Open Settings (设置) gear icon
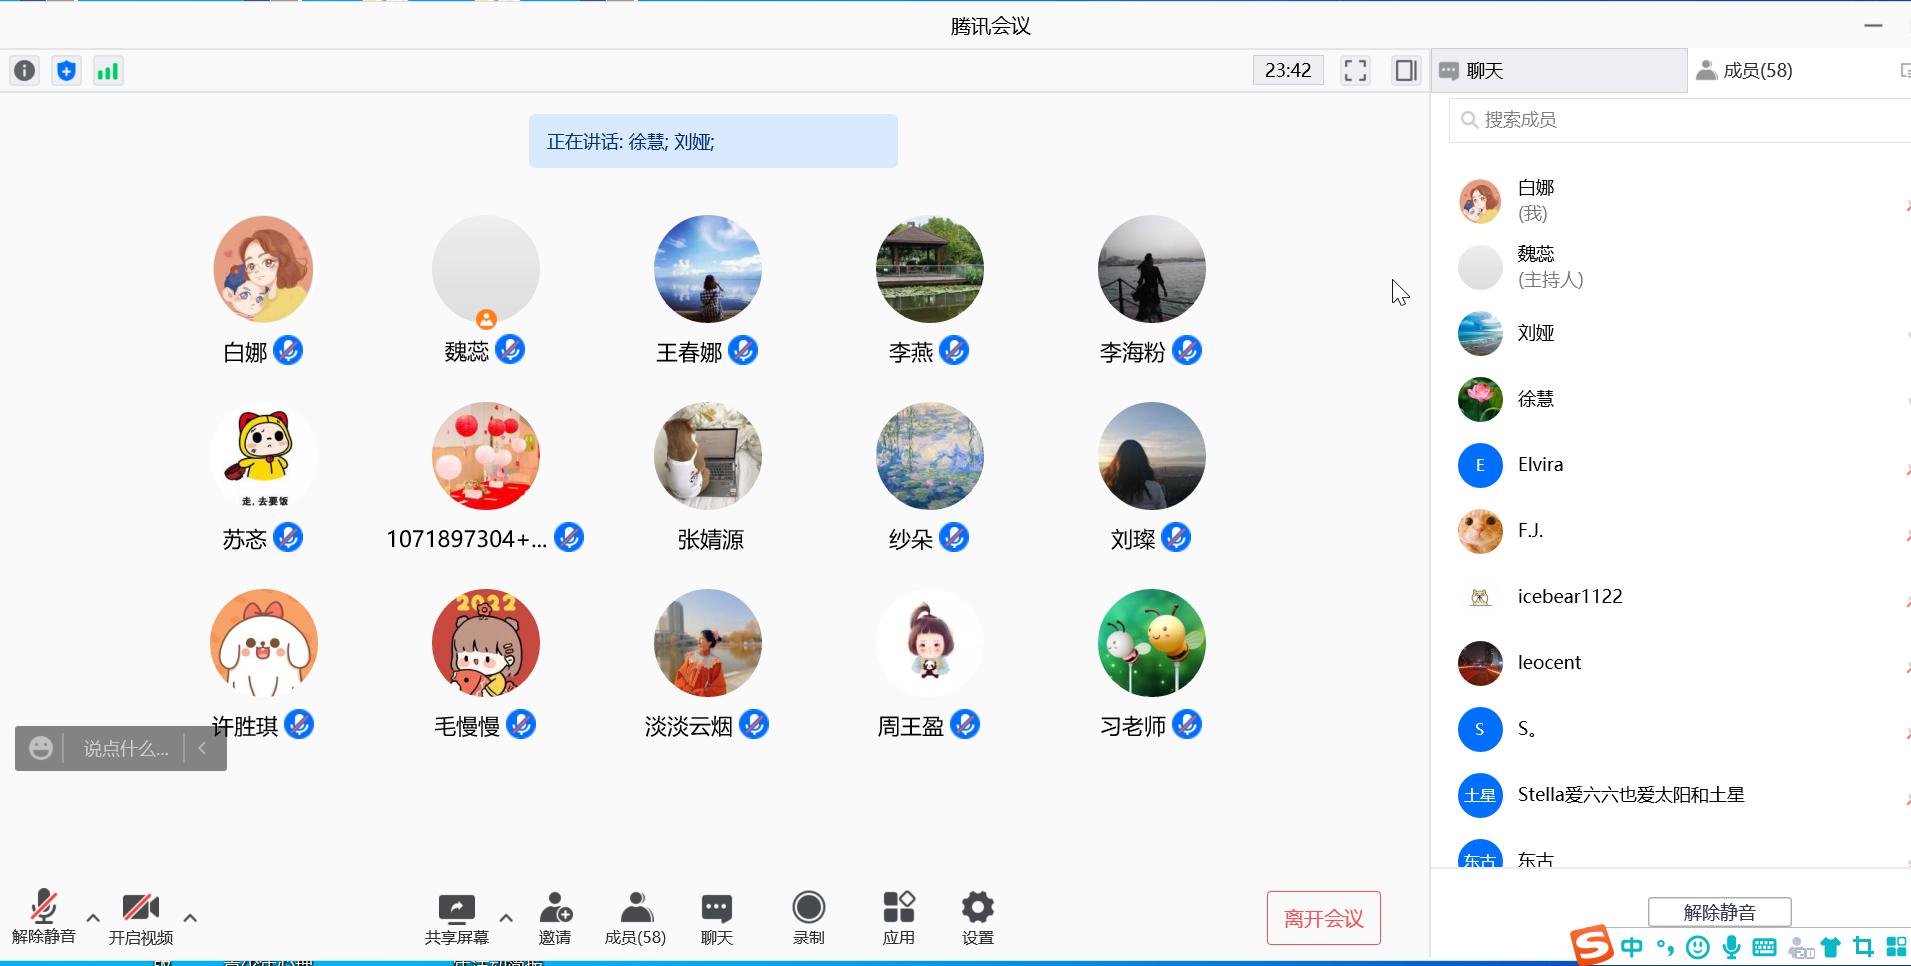This screenshot has width=1911, height=966. coord(977,917)
